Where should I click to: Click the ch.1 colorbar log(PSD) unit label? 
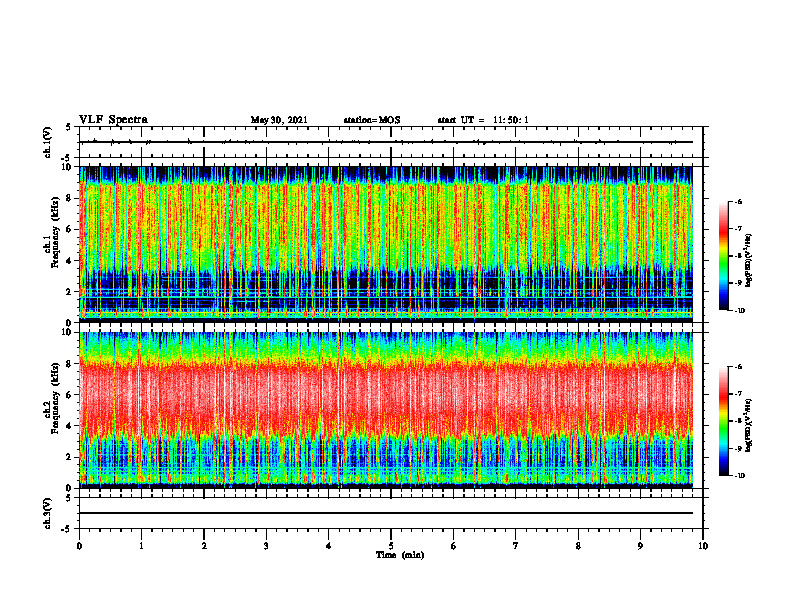point(749,261)
